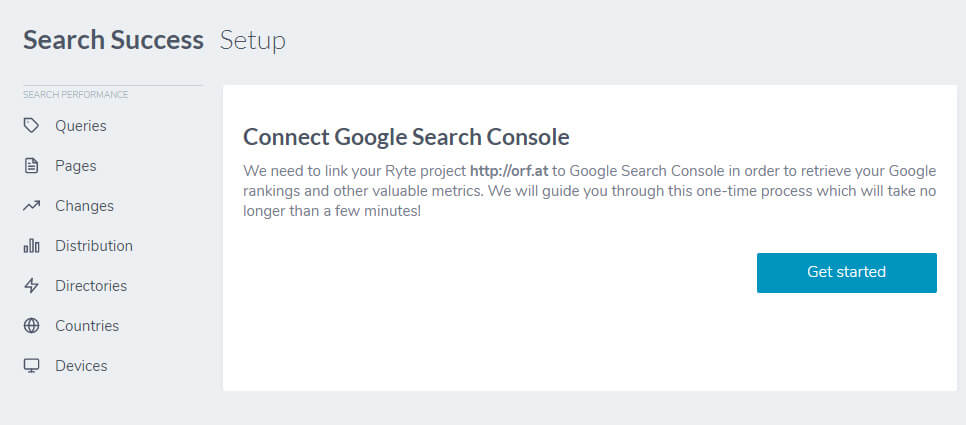Open the Queries menu item
This screenshot has height=425, width=966.
point(81,126)
